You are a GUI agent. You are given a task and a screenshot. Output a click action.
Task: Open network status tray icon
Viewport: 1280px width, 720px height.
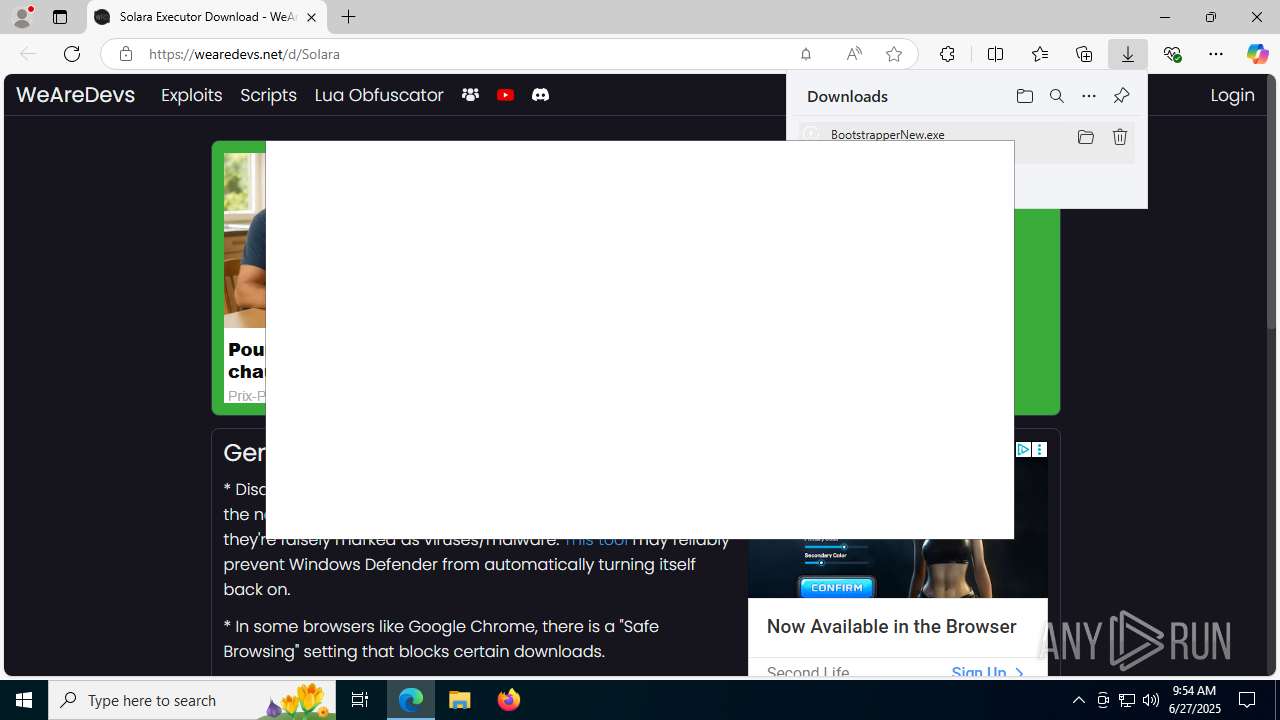tap(1127, 700)
